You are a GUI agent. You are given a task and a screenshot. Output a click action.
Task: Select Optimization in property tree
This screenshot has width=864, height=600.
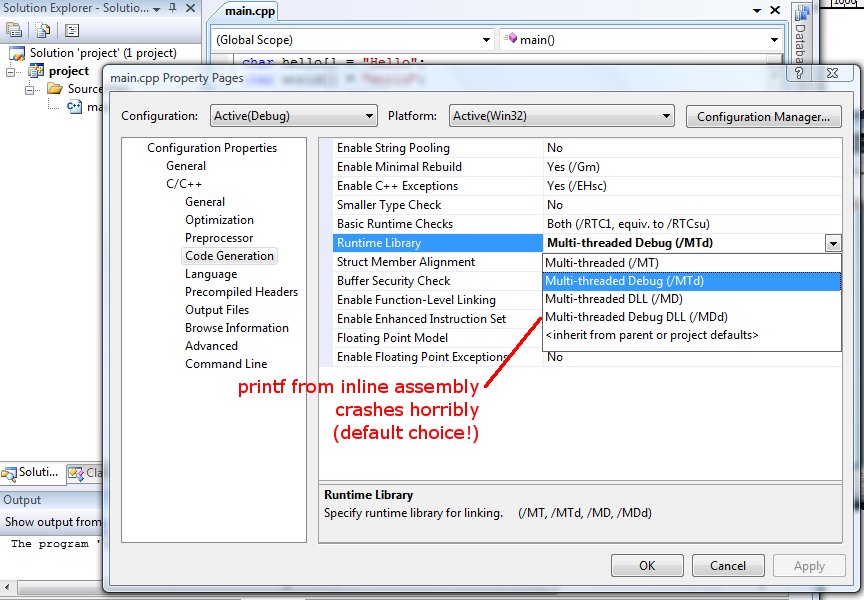click(x=219, y=220)
